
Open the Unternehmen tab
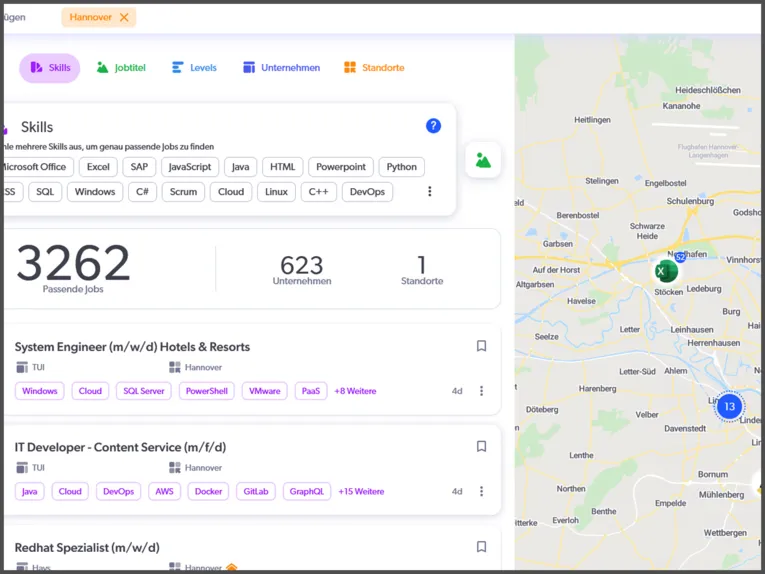[282, 68]
